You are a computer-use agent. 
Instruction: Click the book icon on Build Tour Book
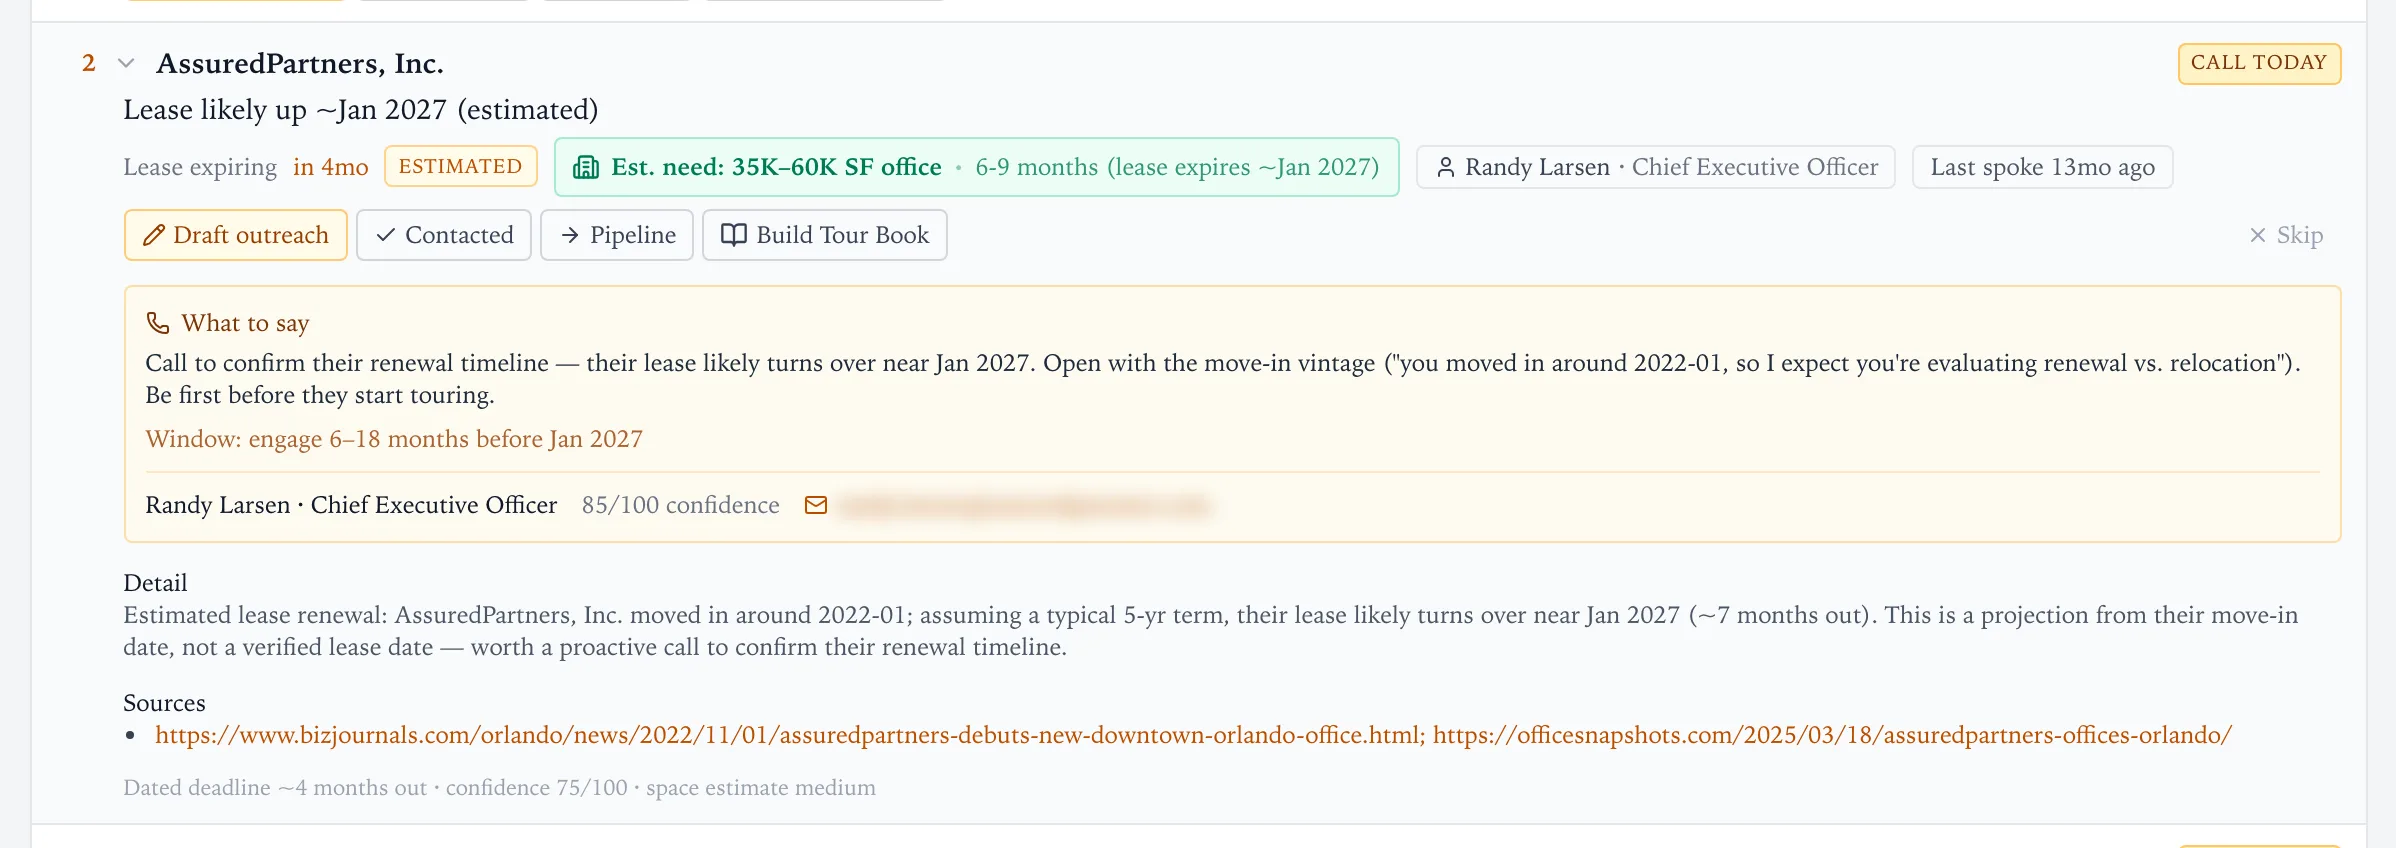click(734, 235)
